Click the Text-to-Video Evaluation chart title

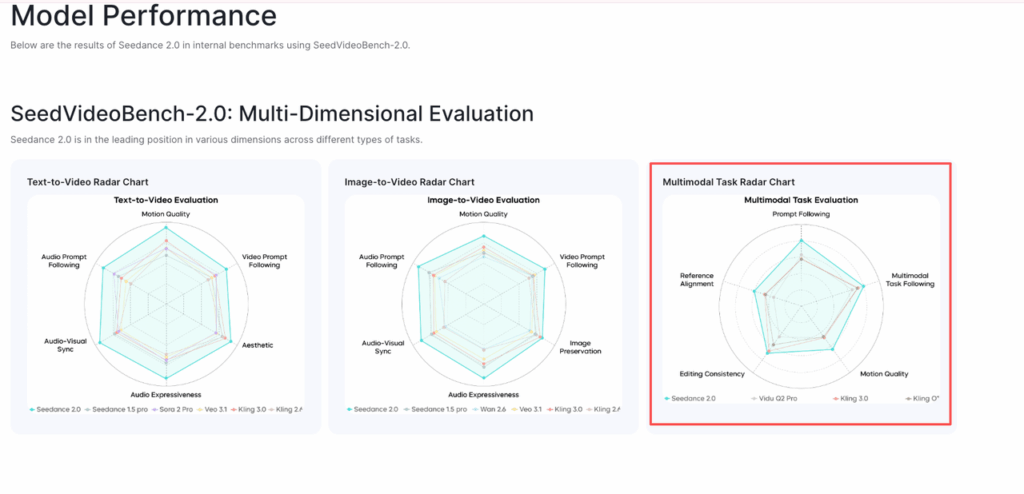[x=166, y=200]
